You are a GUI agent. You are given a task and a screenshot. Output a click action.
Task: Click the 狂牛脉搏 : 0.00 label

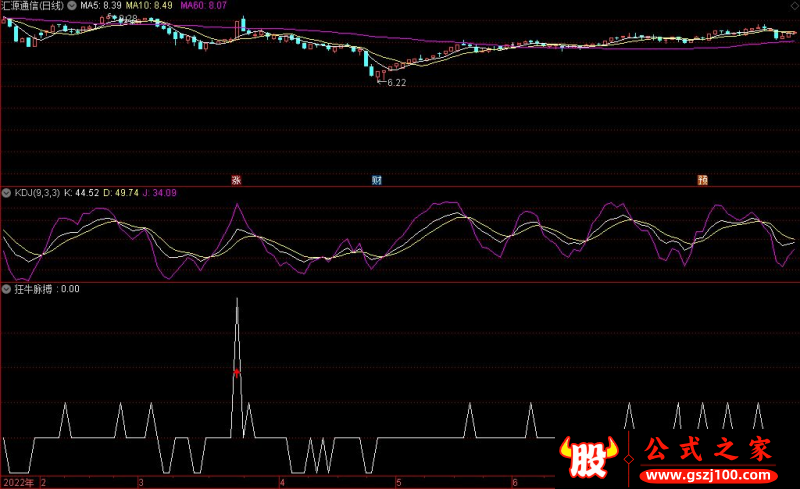click(47, 289)
